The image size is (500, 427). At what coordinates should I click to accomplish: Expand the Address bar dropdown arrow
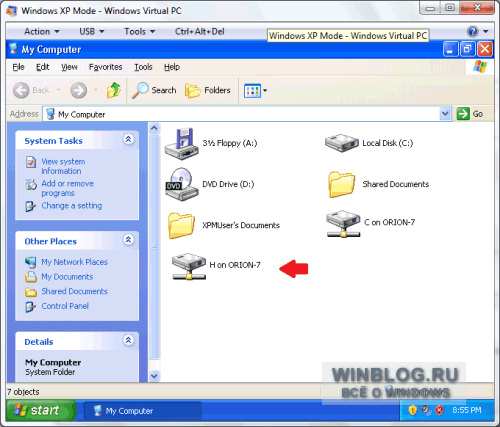[x=445, y=114]
